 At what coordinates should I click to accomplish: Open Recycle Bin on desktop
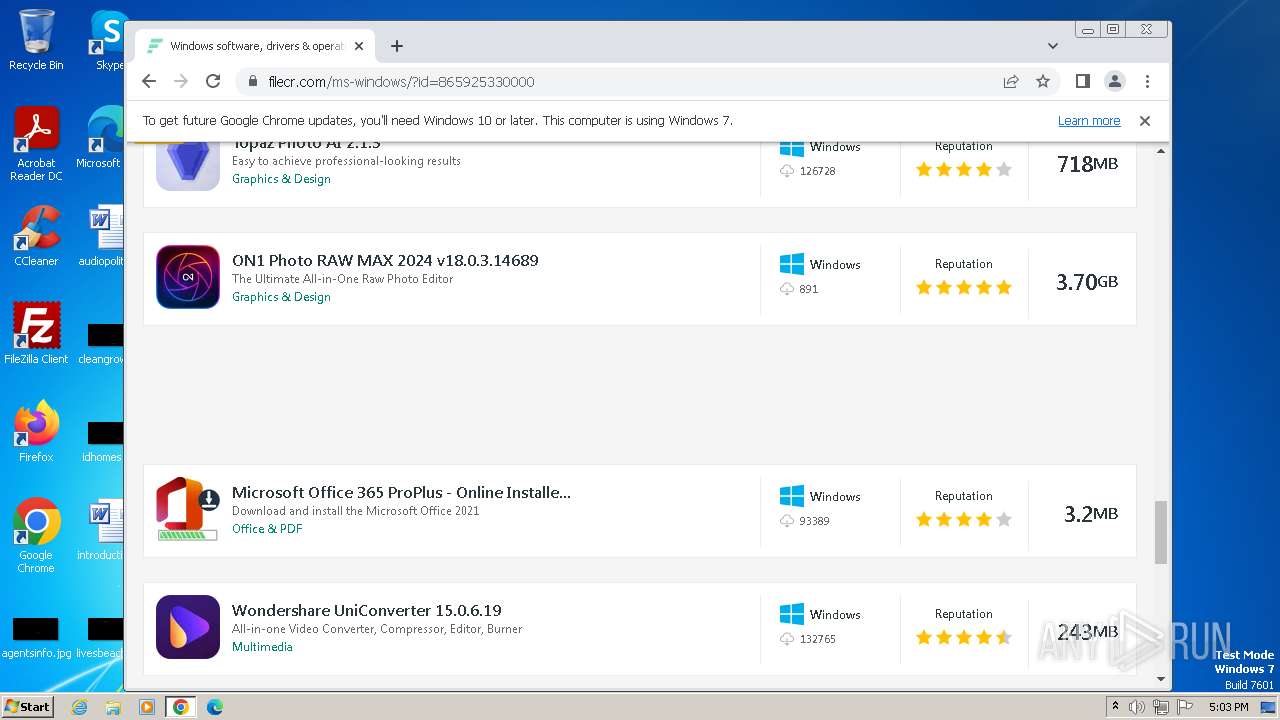click(x=36, y=40)
